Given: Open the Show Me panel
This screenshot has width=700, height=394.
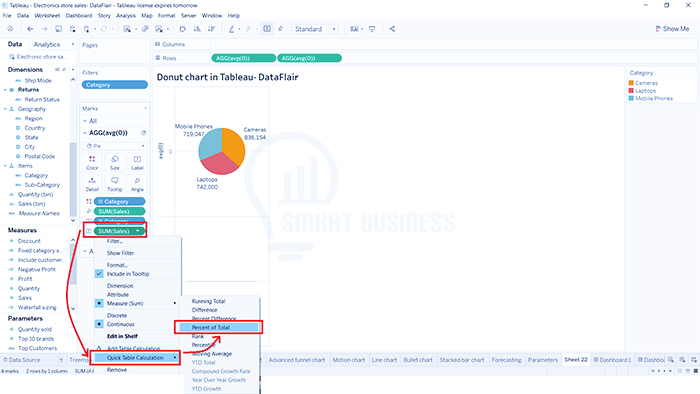Looking at the screenshot, I should click(x=672, y=29).
